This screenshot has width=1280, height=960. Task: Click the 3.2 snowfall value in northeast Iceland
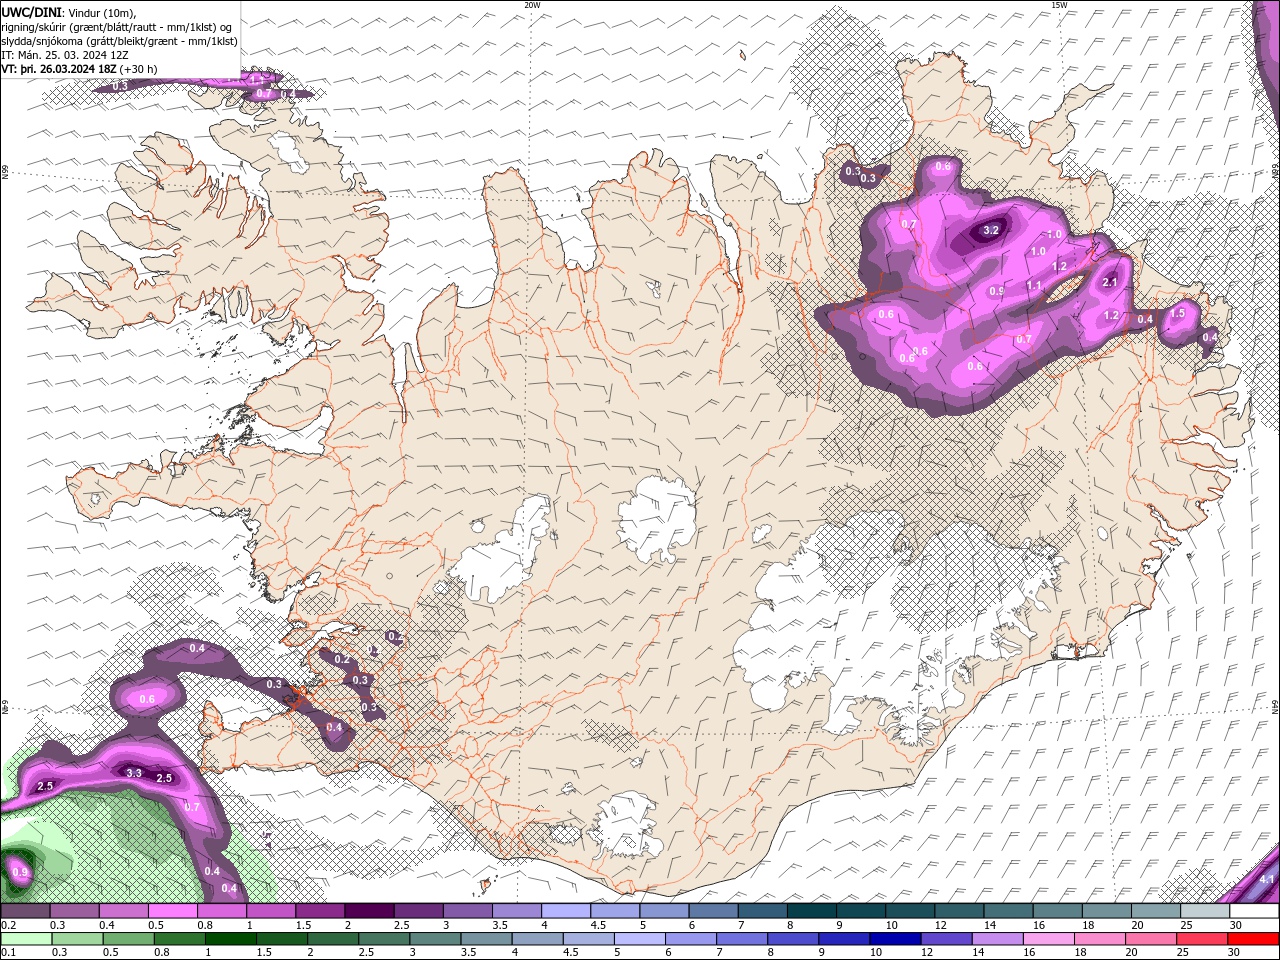pyautogui.click(x=991, y=230)
